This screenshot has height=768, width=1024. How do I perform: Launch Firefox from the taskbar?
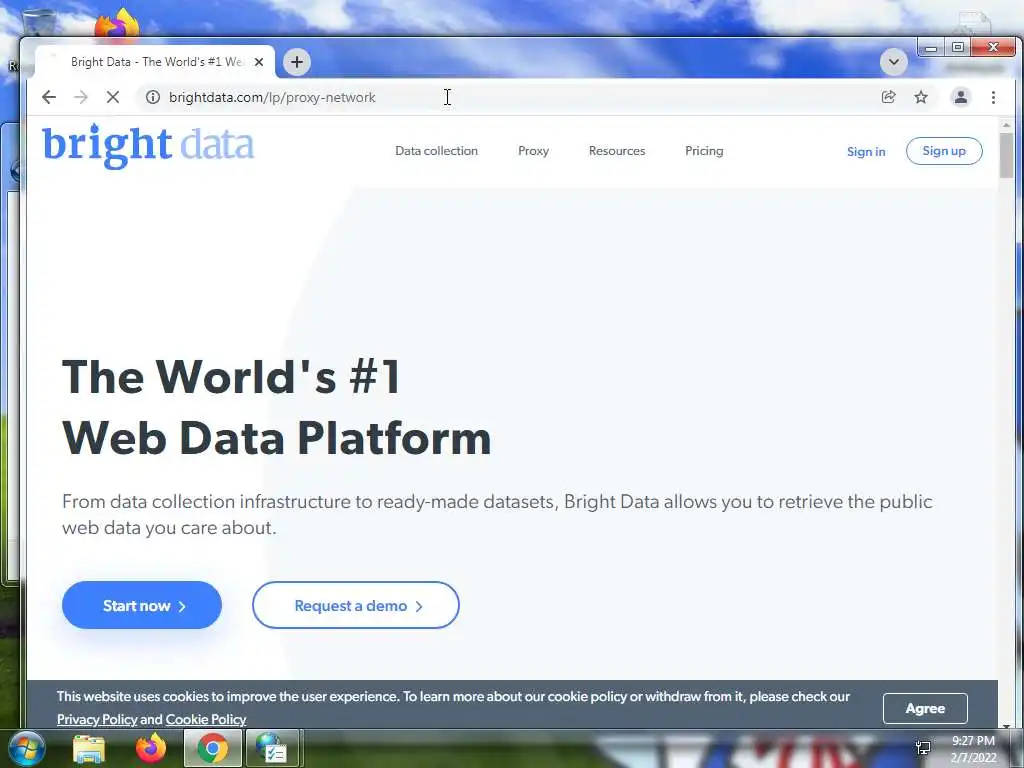tap(151, 749)
